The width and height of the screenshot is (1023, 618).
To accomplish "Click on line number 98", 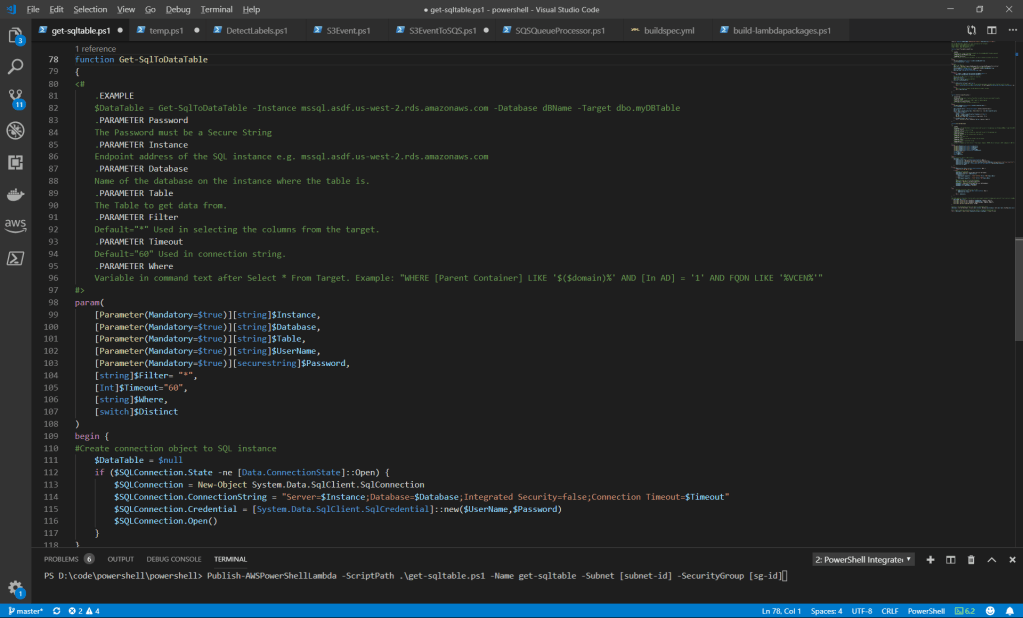I will click(53, 302).
